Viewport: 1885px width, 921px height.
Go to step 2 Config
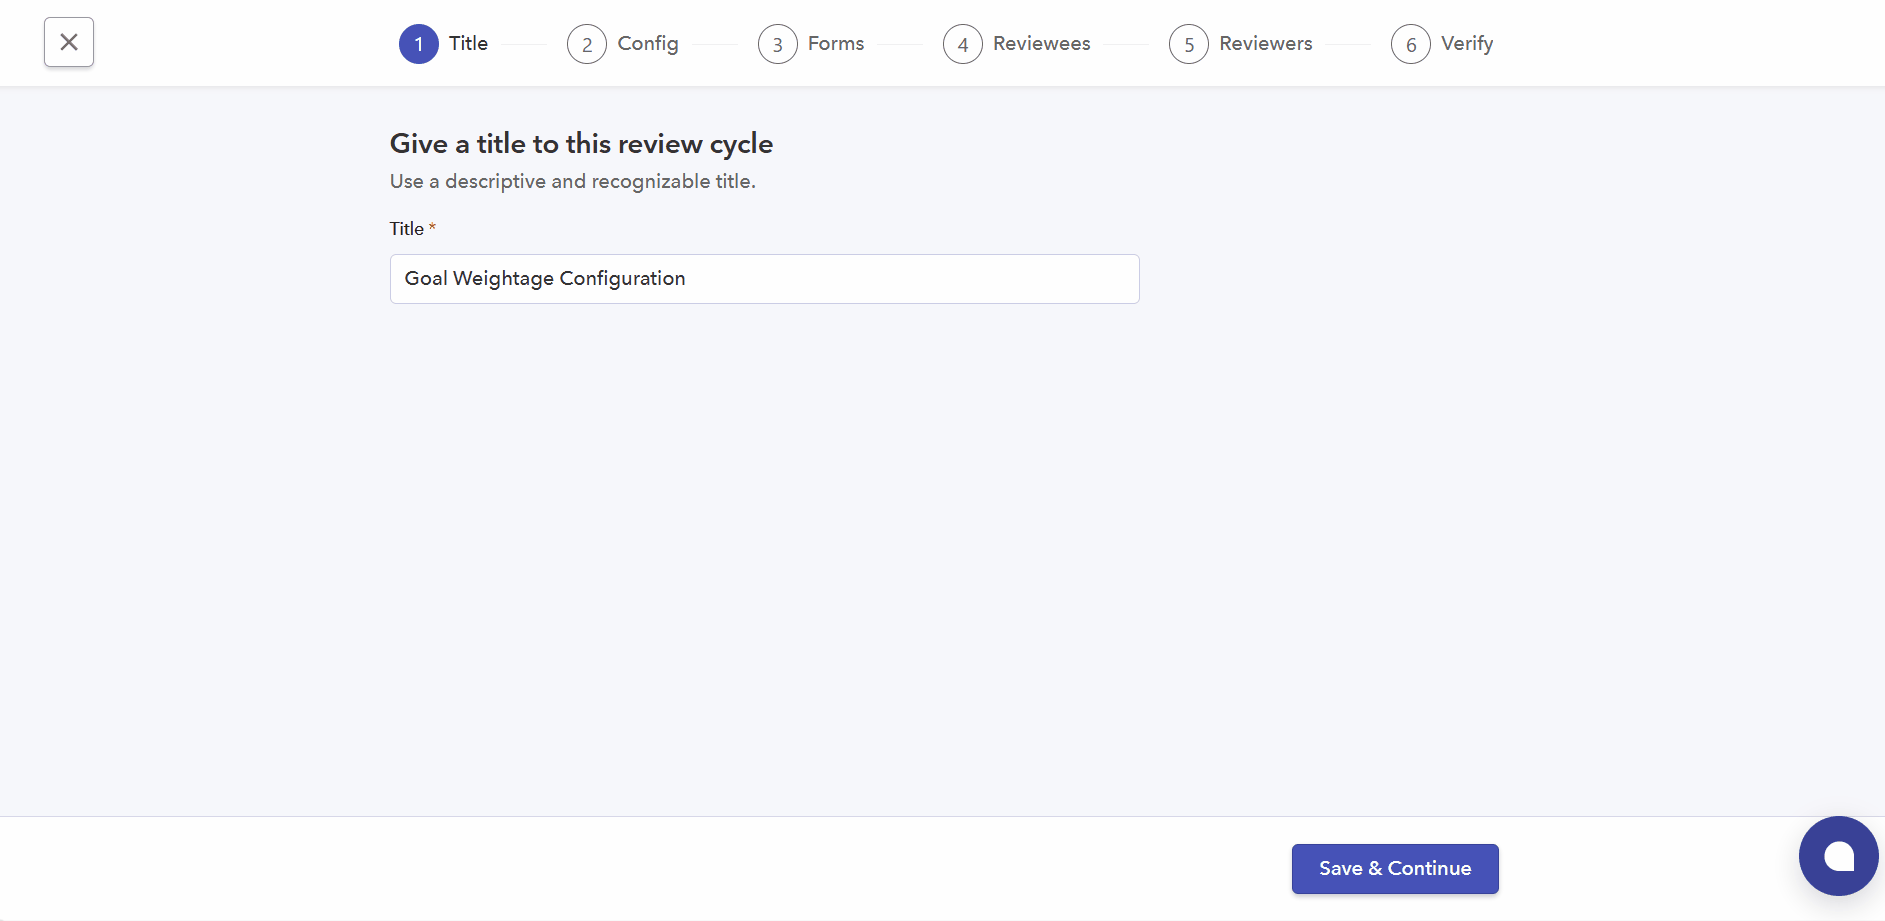click(623, 44)
